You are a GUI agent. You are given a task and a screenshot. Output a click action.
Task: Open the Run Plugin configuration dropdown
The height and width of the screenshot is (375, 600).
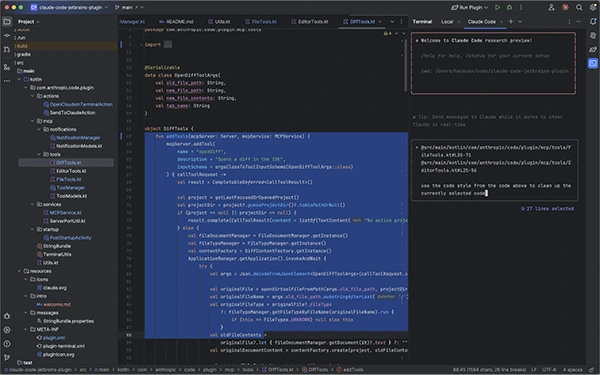470,7
